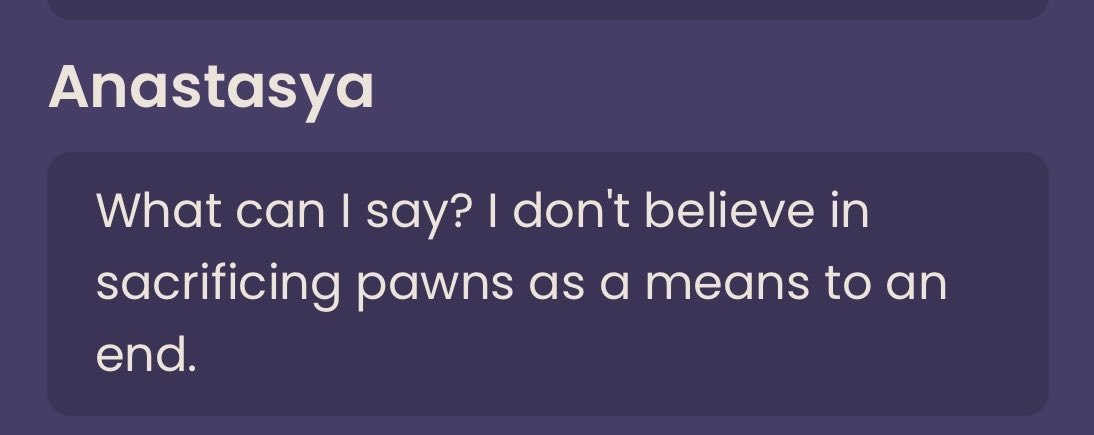The image size is (1094, 435).
Task: Click the word "means" in the message
Action: [x=726, y=283]
